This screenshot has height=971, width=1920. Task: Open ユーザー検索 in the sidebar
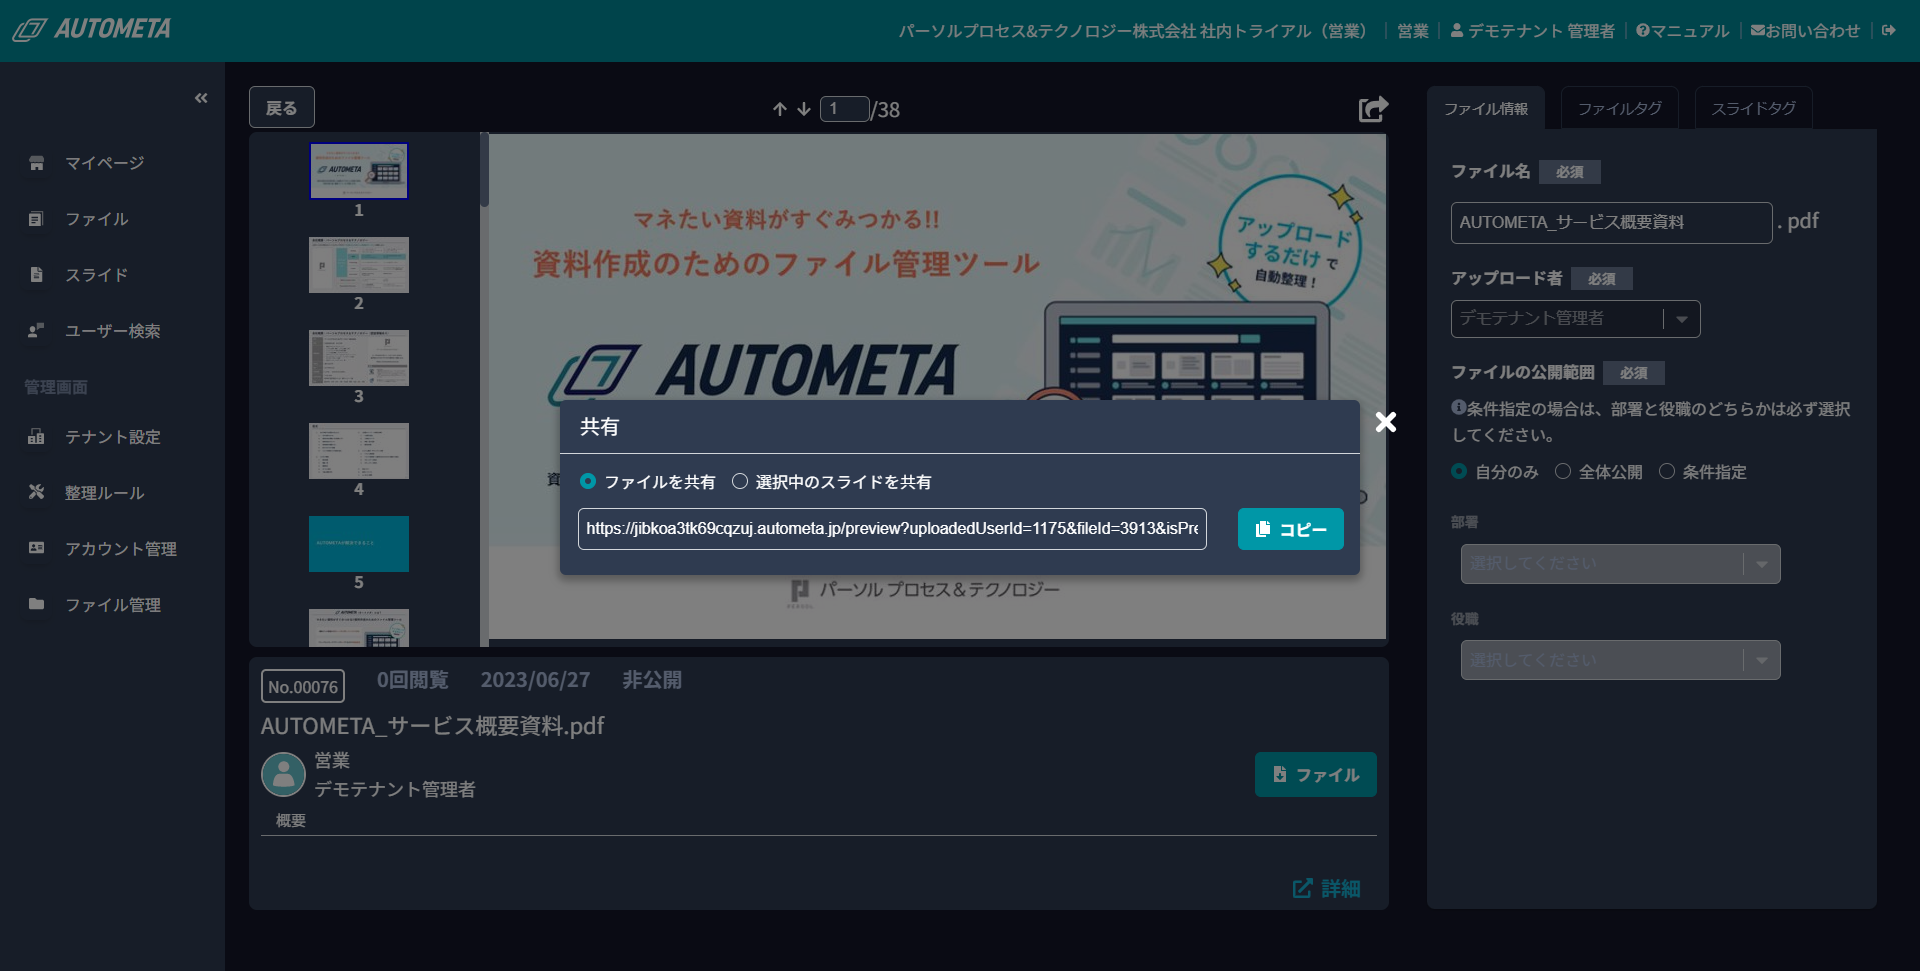tap(112, 331)
